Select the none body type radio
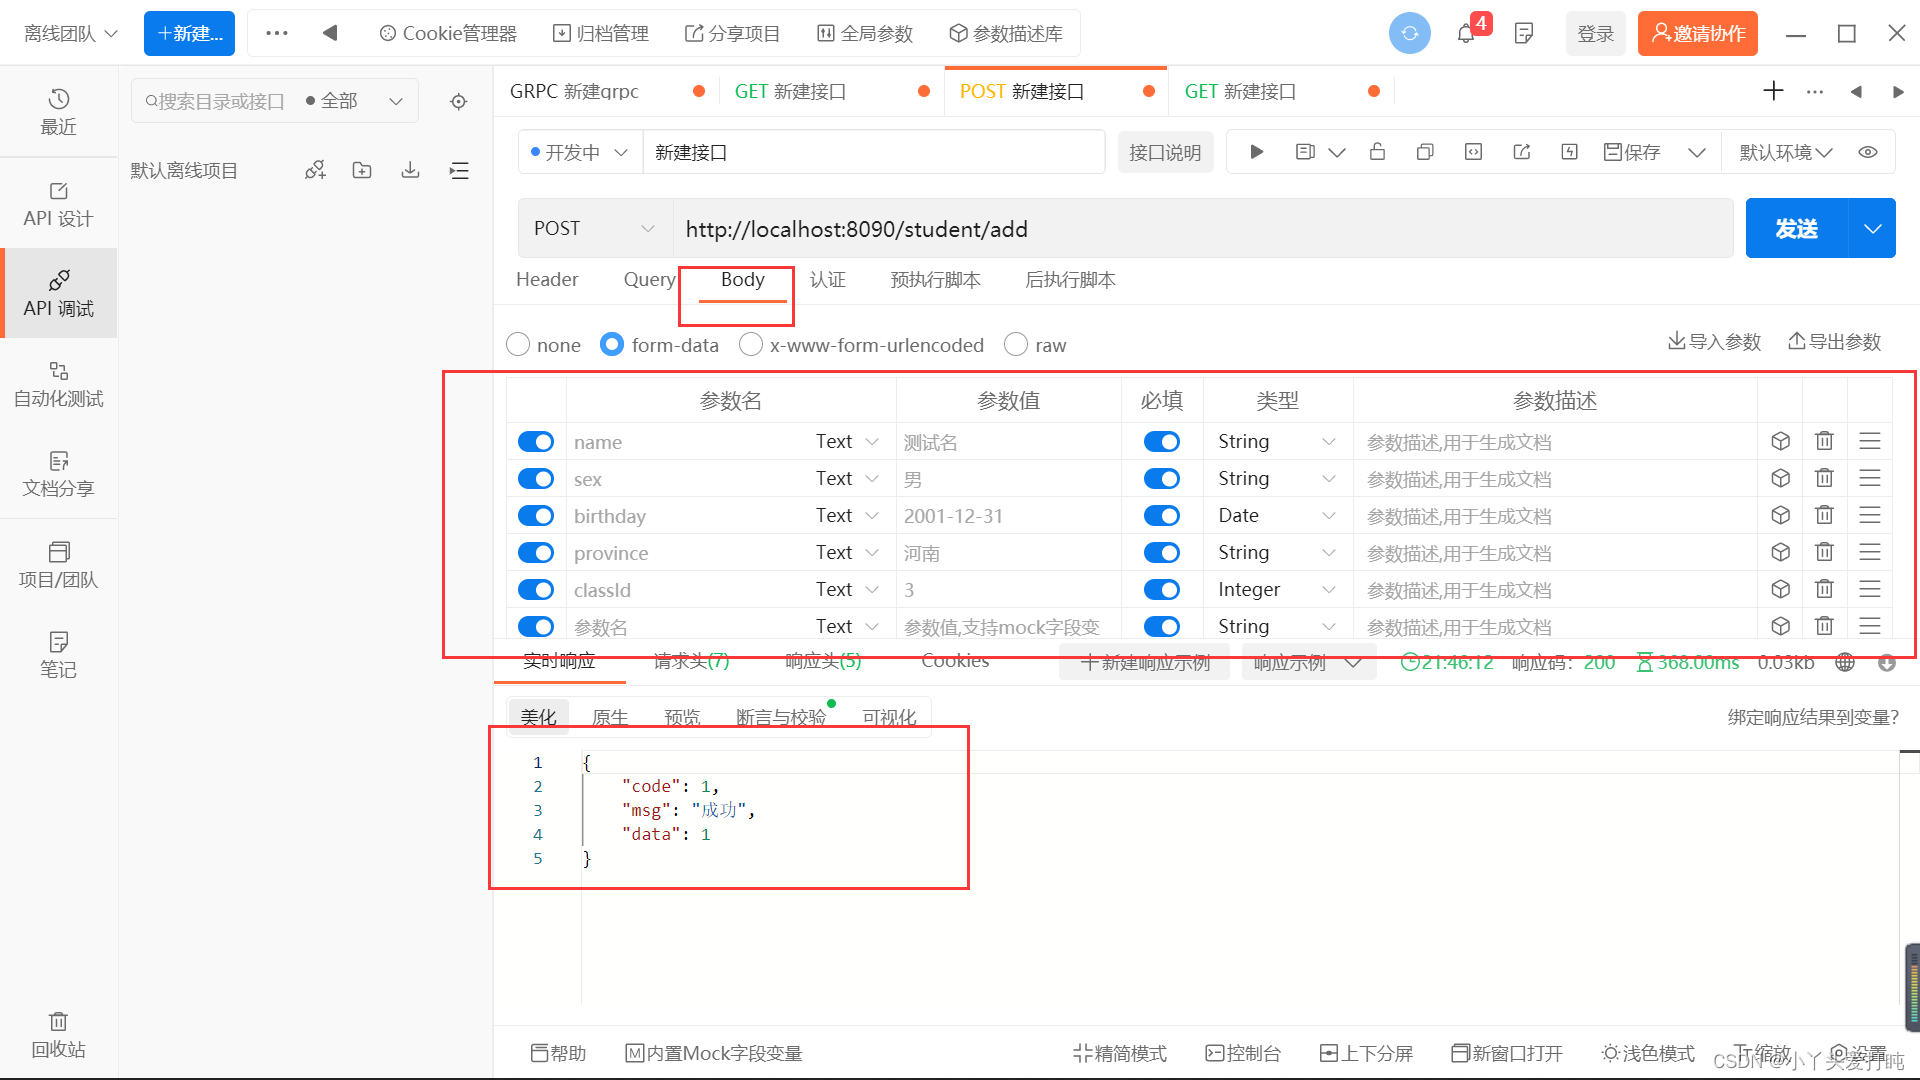 click(518, 344)
